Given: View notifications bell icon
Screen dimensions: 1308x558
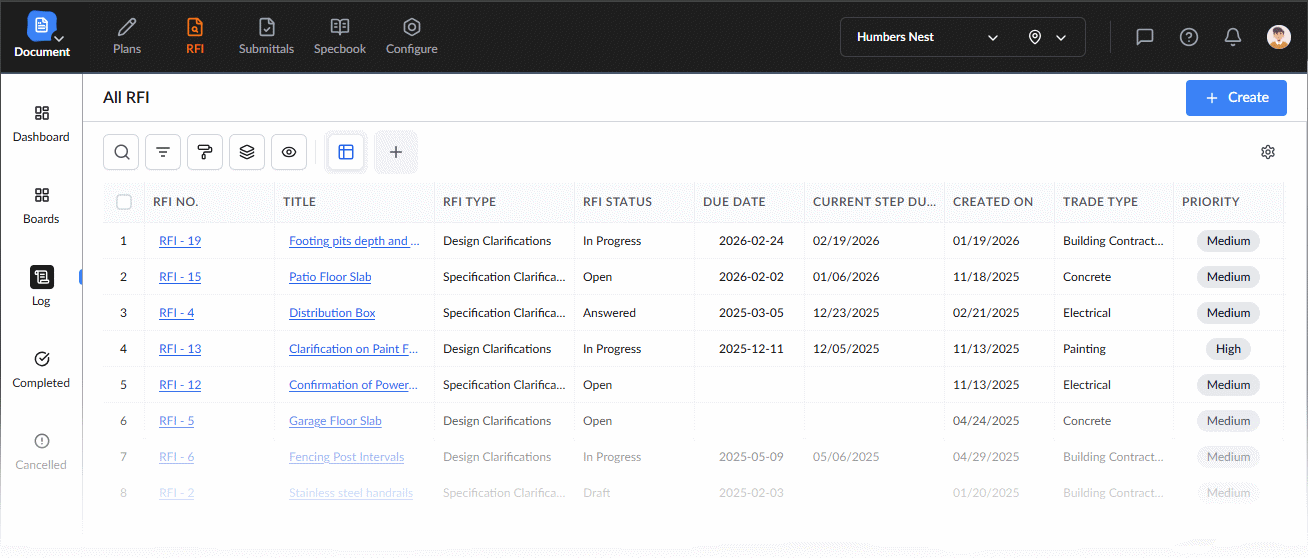Looking at the screenshot, I should pos(1233,37).
